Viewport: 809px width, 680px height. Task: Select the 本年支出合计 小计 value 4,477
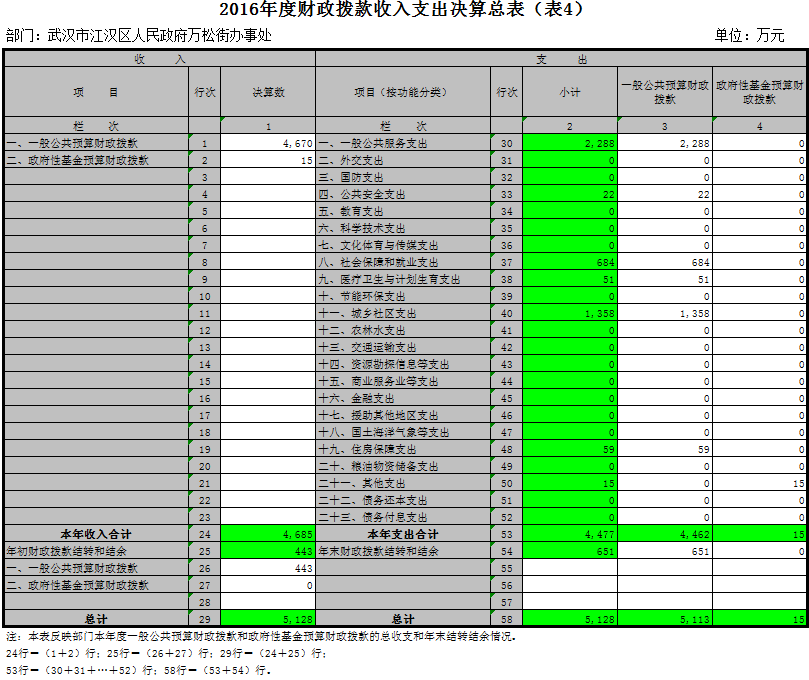(x=569, y=535)
